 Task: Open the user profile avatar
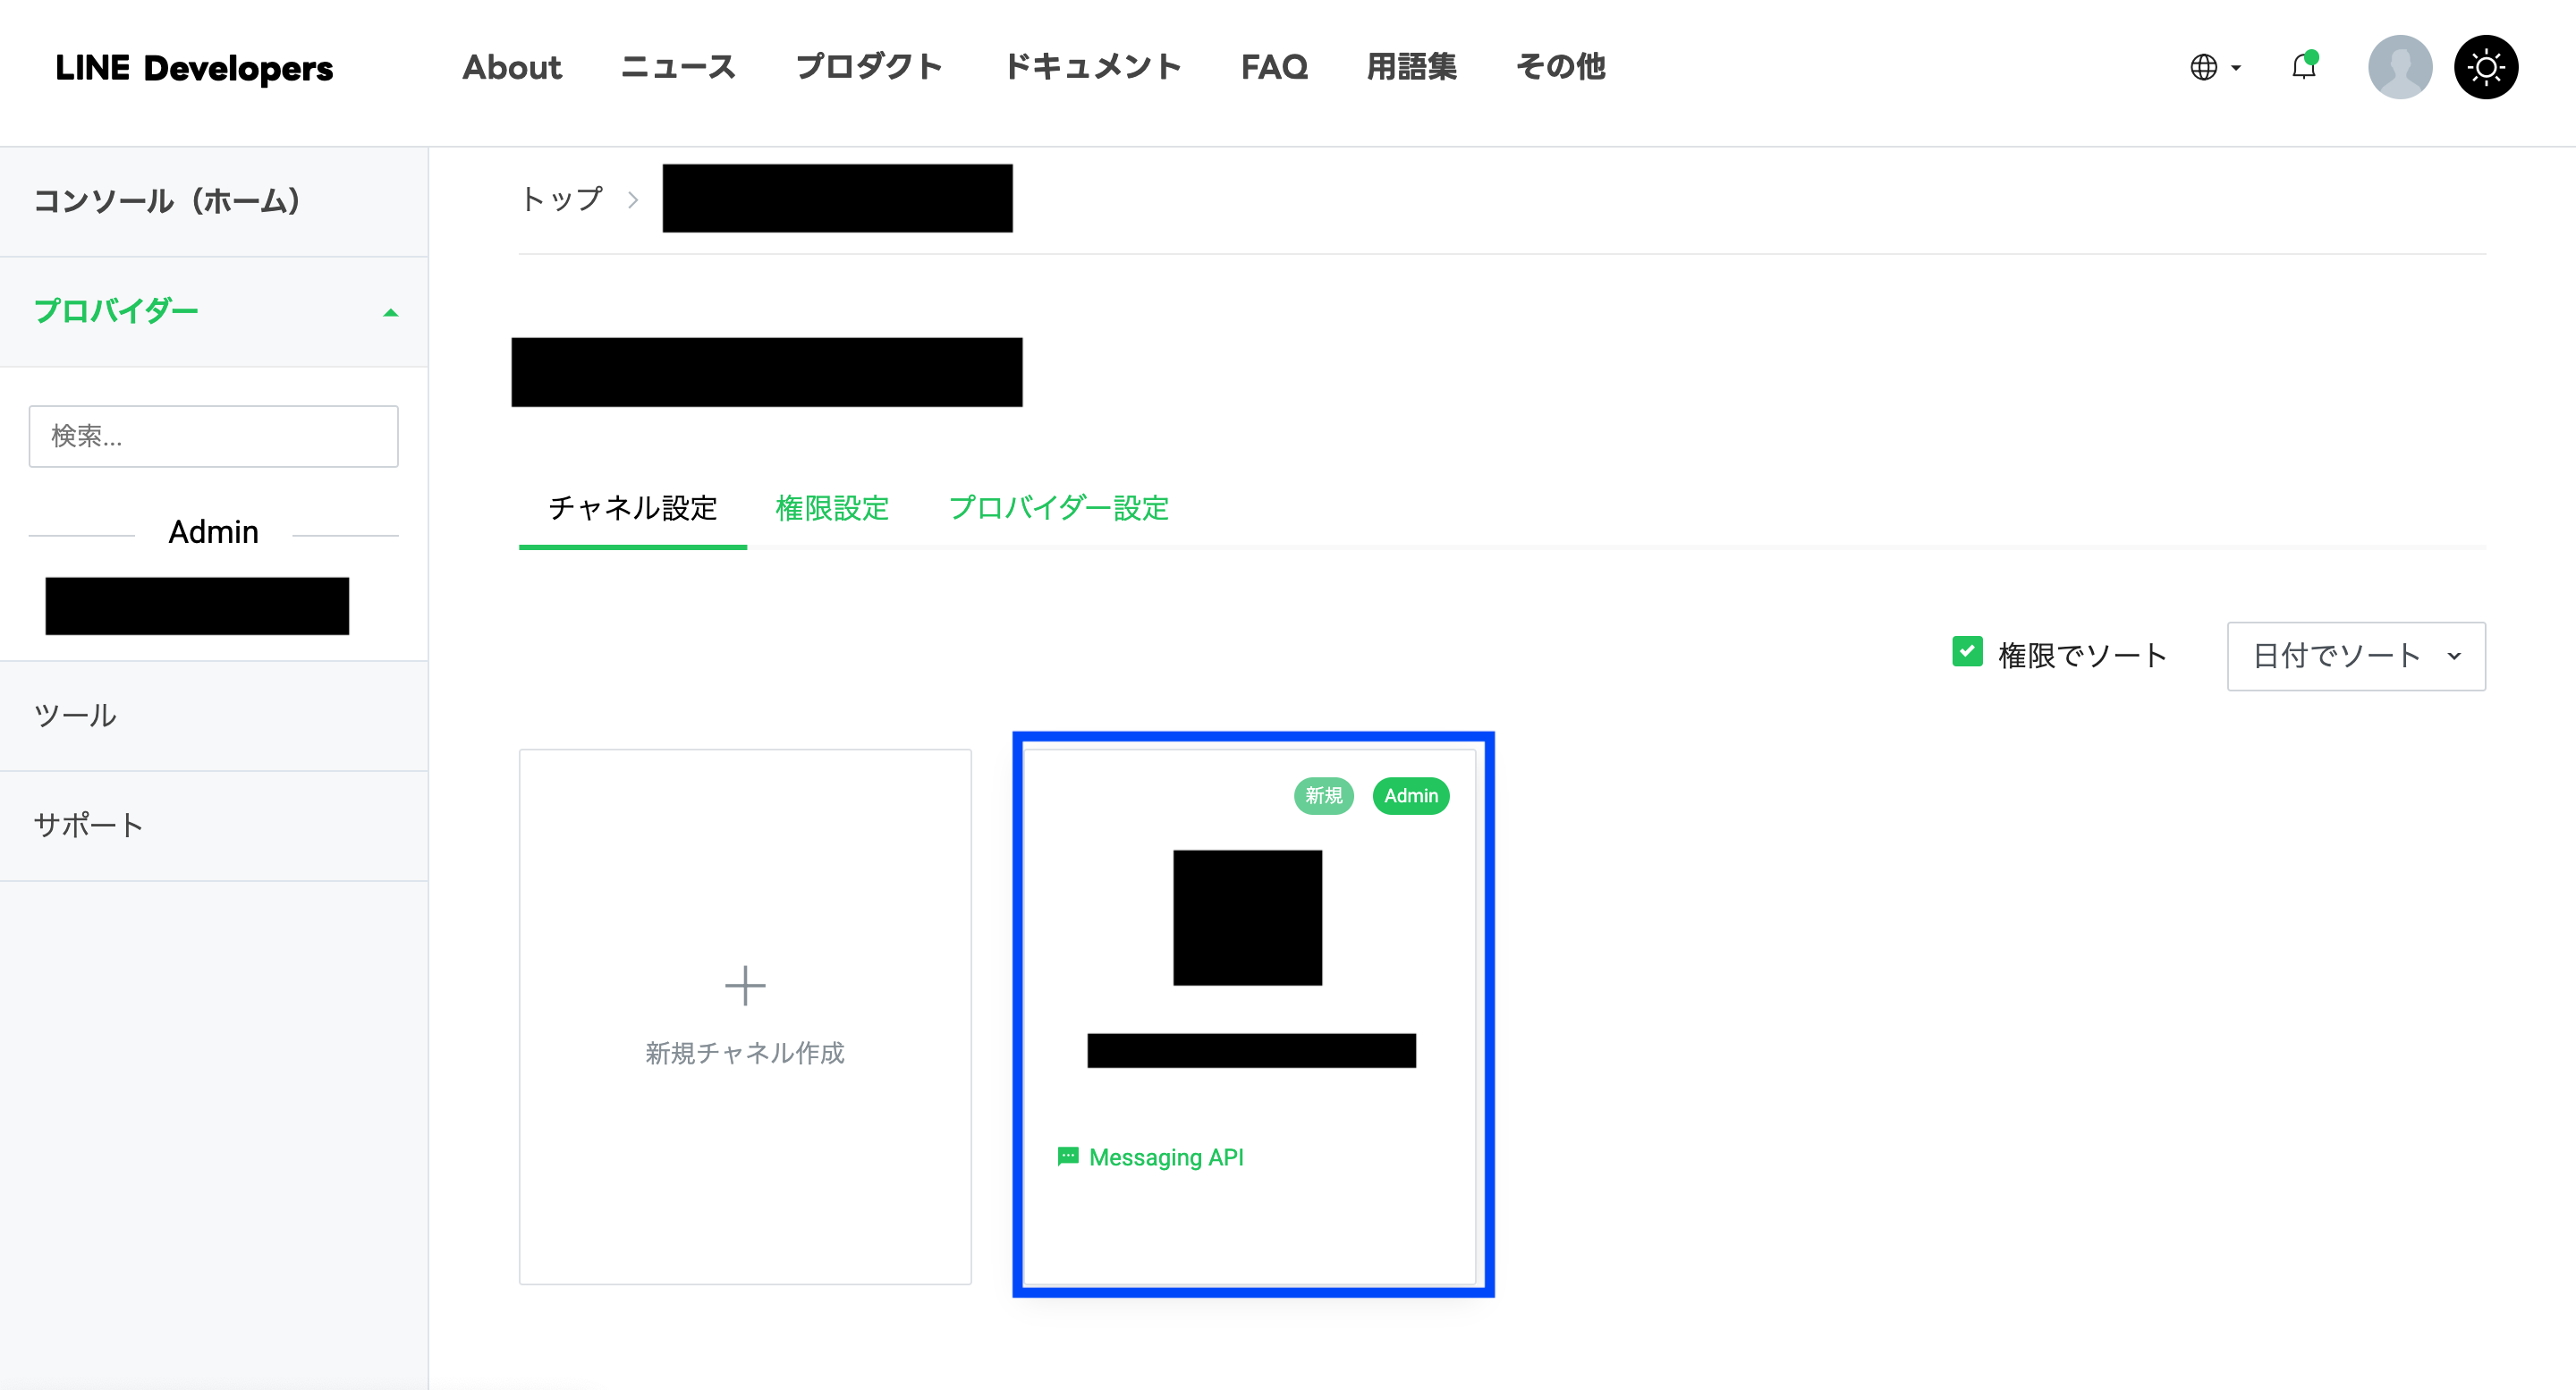tap(2399, 67)
